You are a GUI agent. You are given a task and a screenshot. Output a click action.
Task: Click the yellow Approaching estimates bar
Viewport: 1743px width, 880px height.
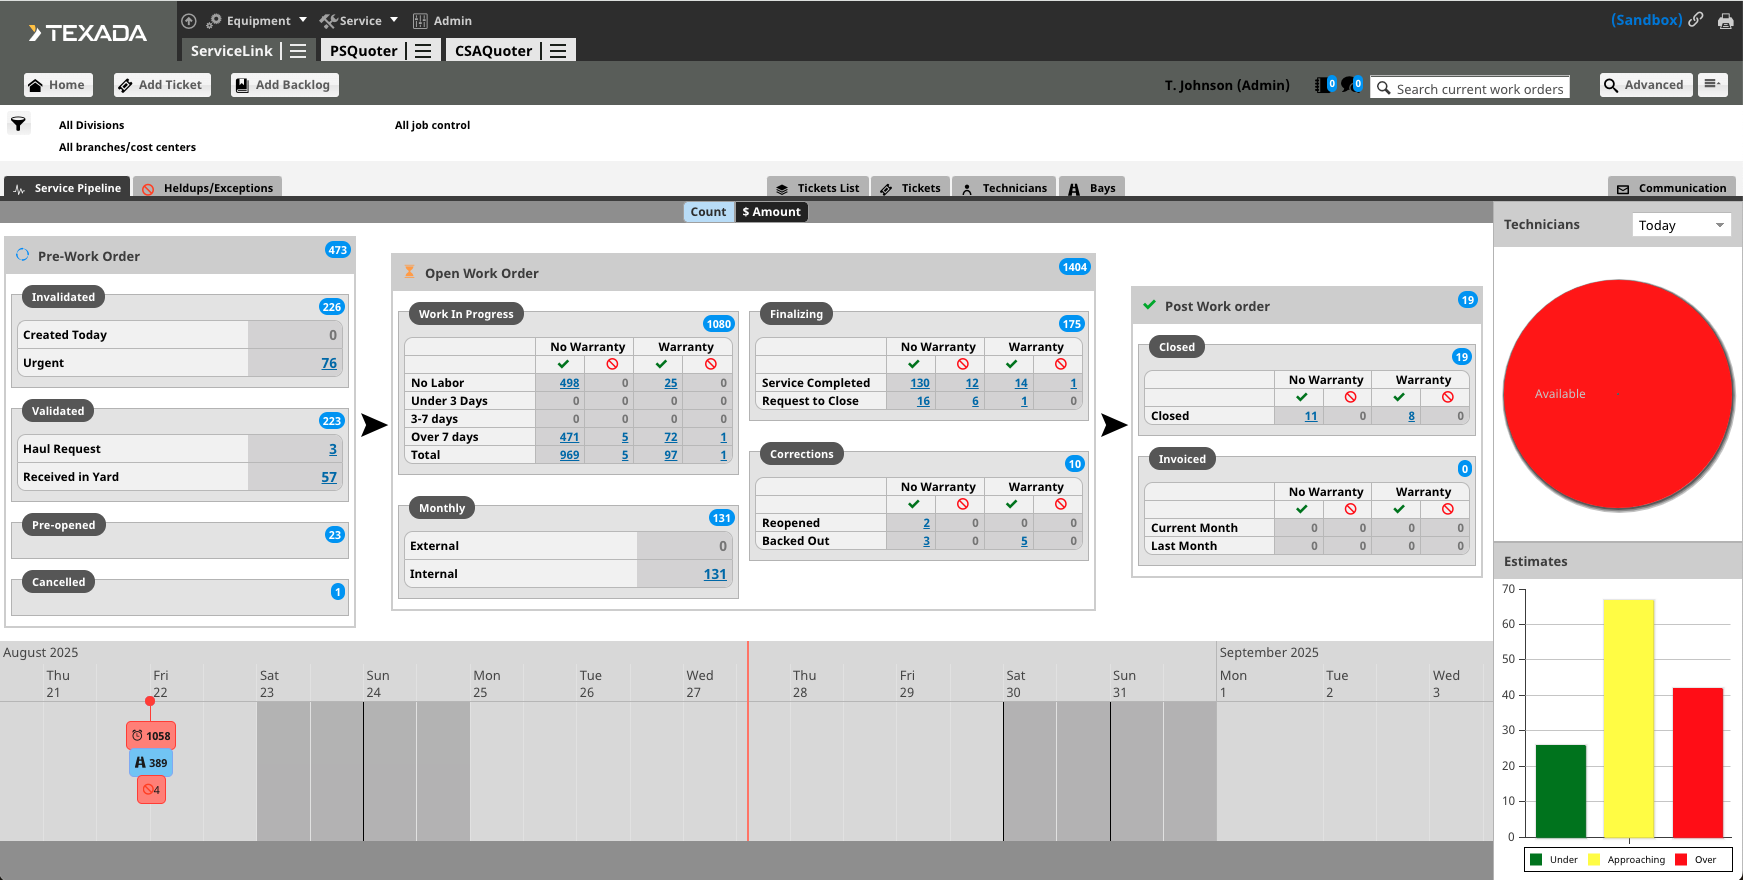(x=1629, y=718)
